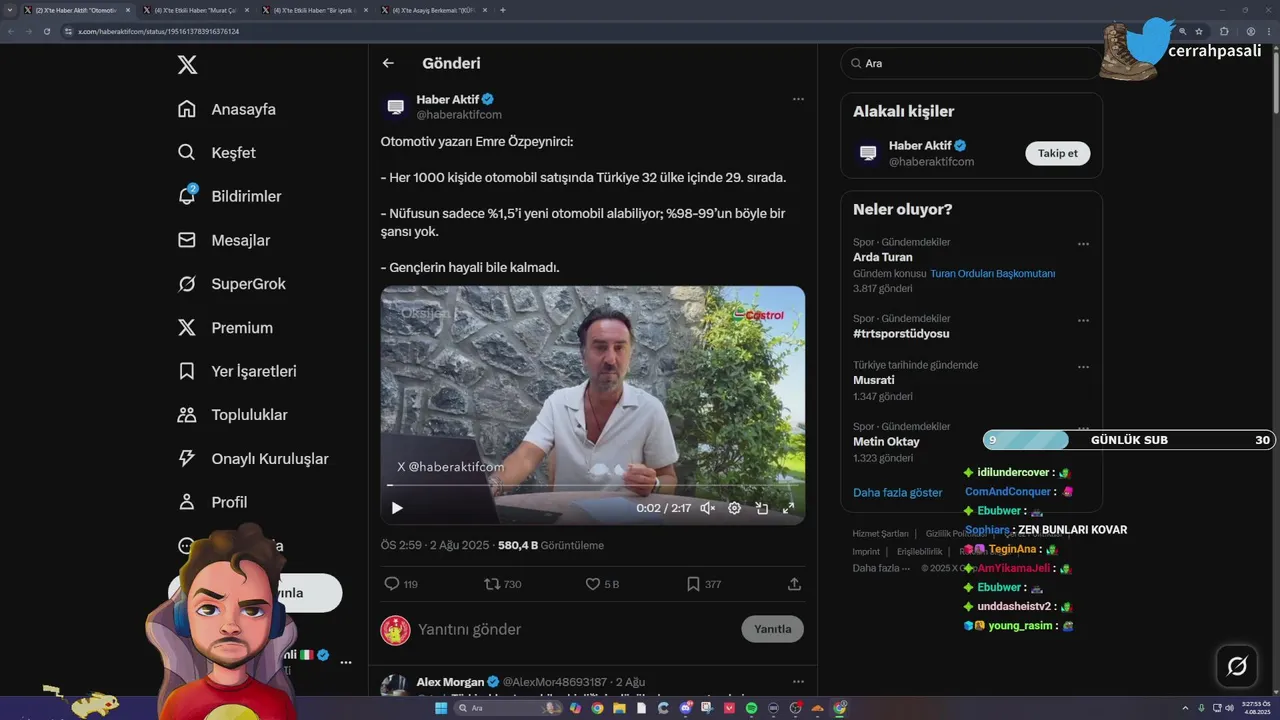
Task: Click the Windows taskbar search box
Action: click(x=510, y=708)
